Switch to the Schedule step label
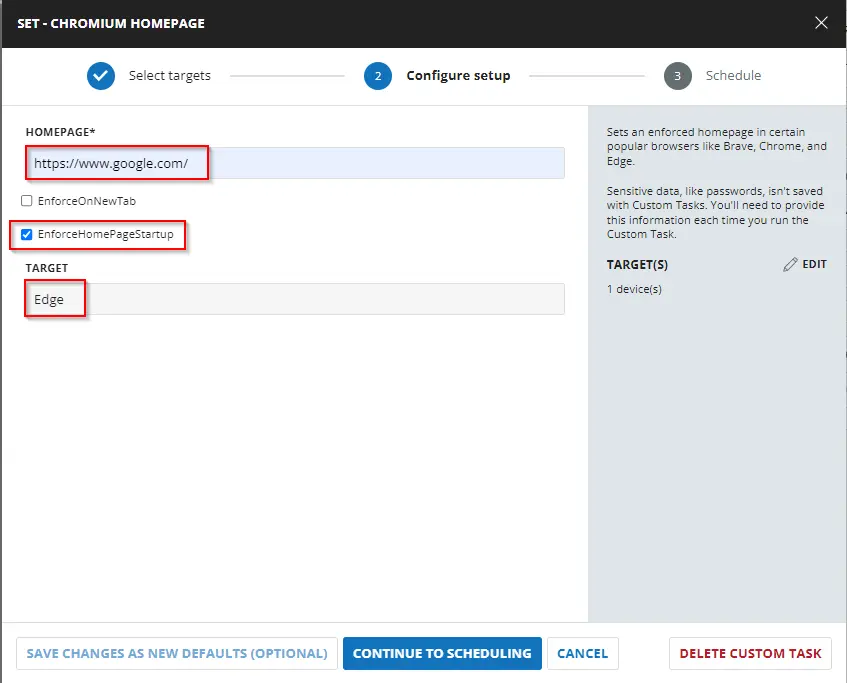 733,76
